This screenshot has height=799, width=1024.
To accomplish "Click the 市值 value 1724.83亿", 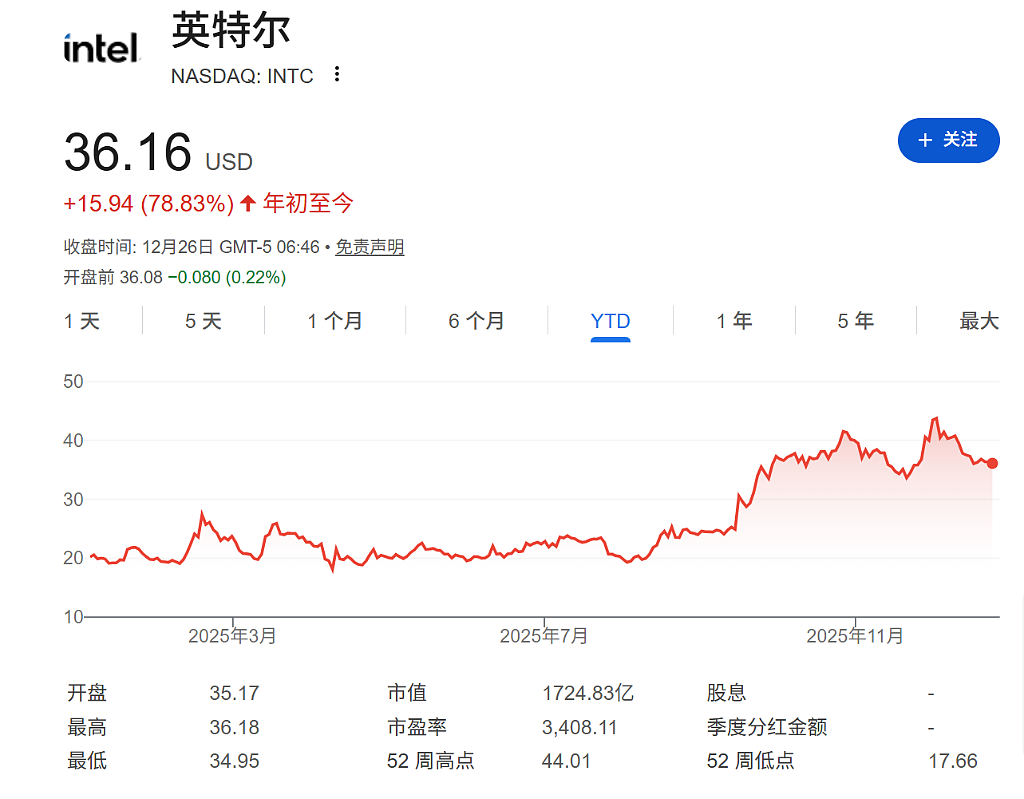I will (588, 693).
